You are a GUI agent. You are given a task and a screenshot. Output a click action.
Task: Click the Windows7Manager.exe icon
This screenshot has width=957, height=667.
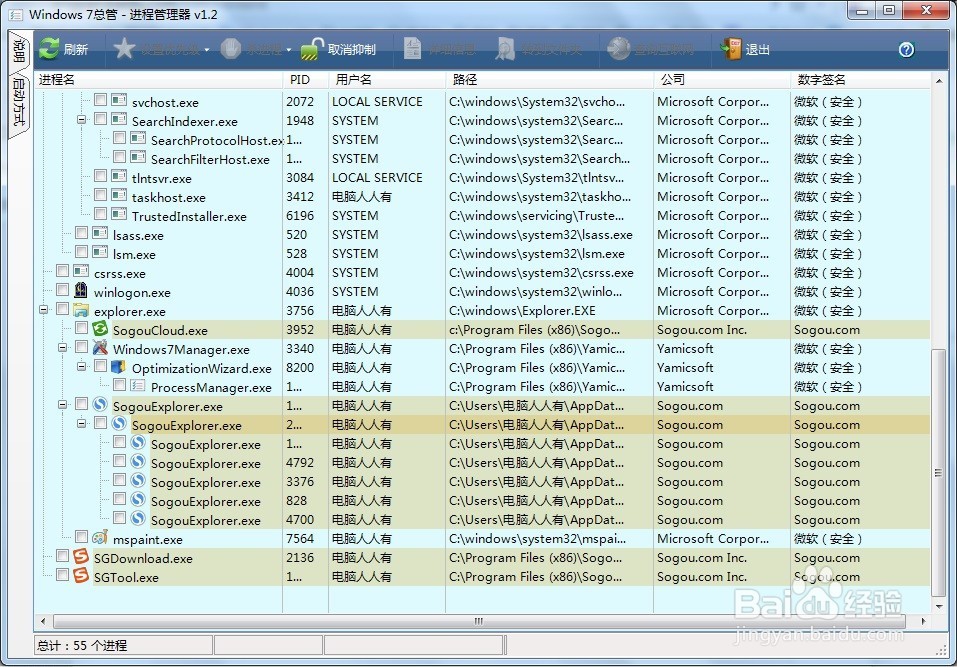pos(100,348)
